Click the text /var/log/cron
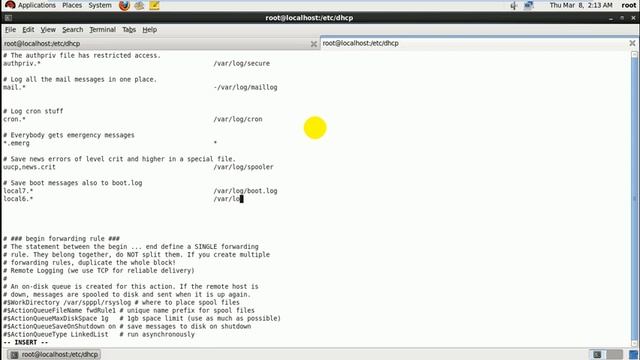 click(x=238, y=119)
